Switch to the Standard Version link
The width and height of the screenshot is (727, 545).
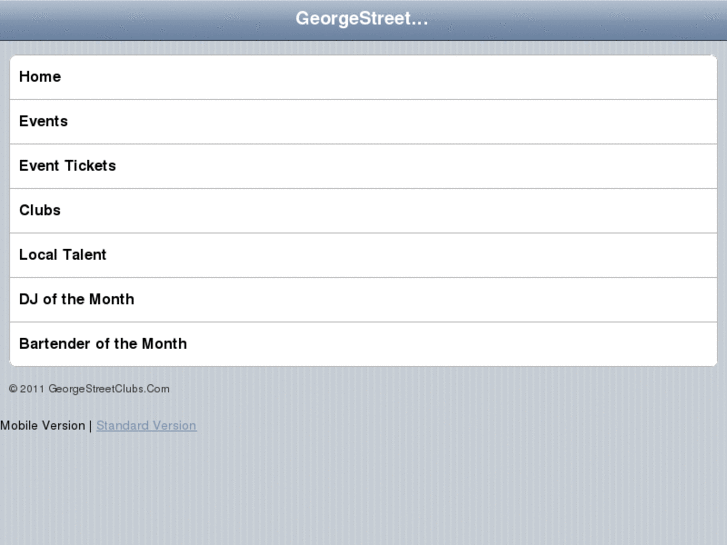tap(146, 426)
